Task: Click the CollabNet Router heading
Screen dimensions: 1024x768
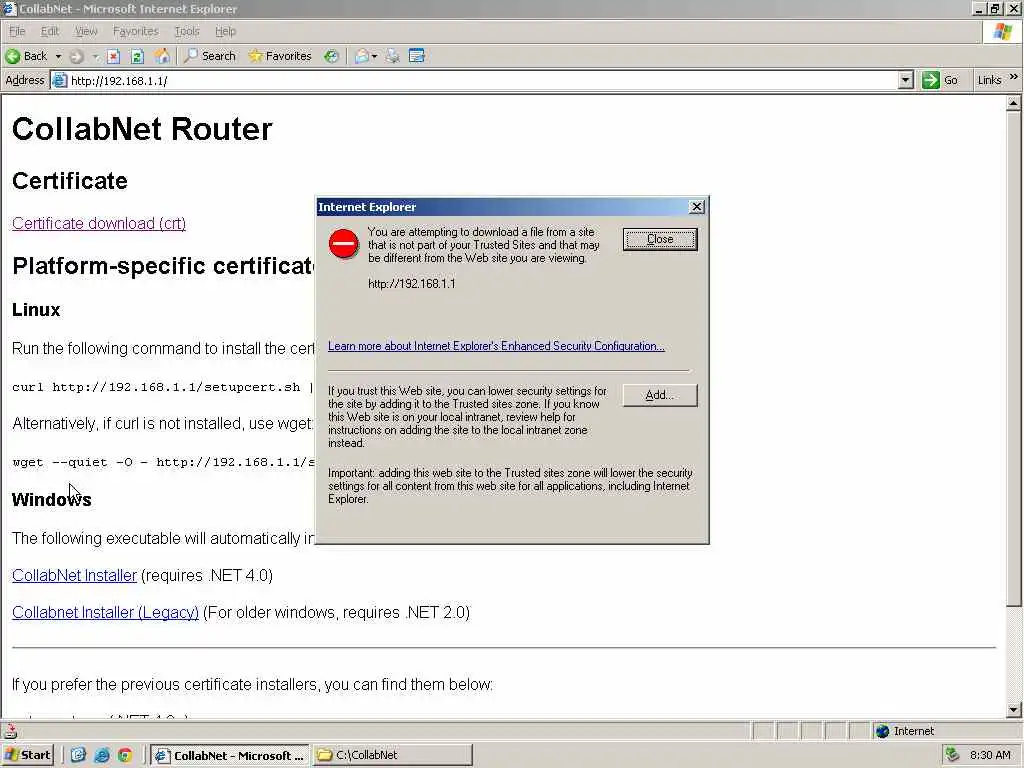Action: click(x=142, y=129)
